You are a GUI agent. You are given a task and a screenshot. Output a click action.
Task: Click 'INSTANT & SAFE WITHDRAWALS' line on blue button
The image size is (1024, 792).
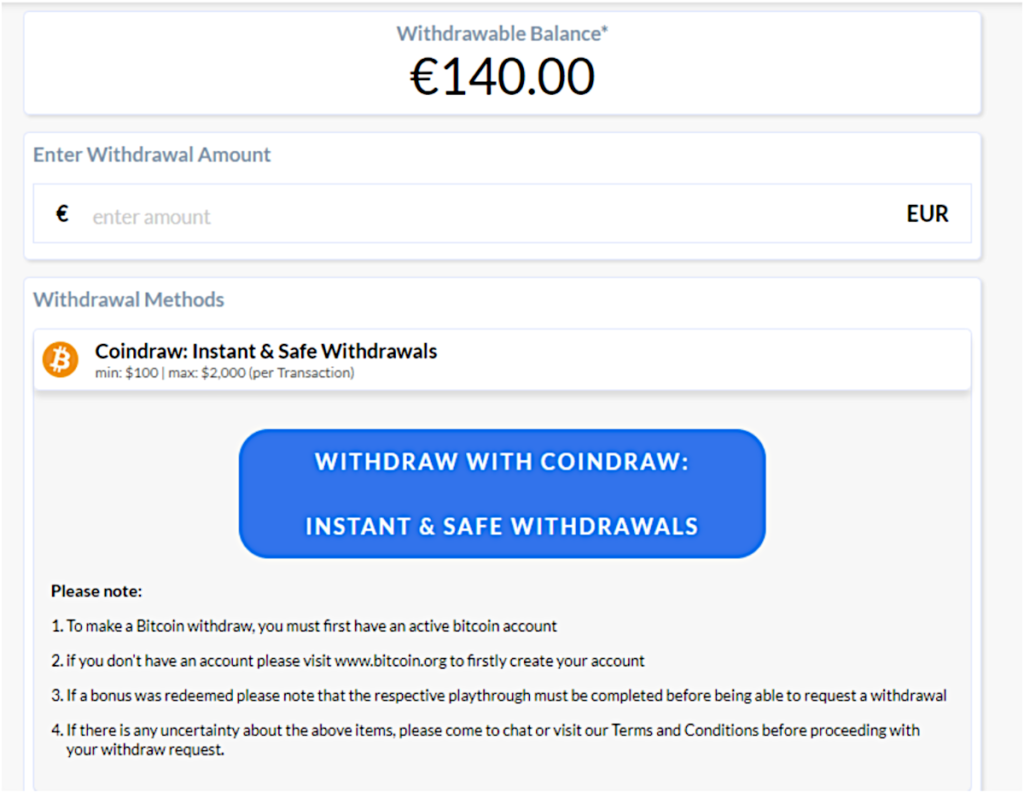click(x=502, y=526)
